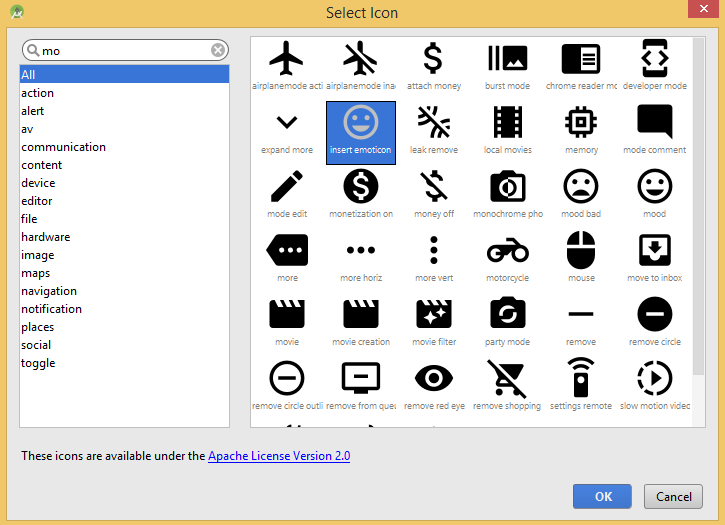The width and height of the screenshot is (725, 525).
Task: Select the remove circle icon
Action: pyautogui.click(x=655, y=314)
